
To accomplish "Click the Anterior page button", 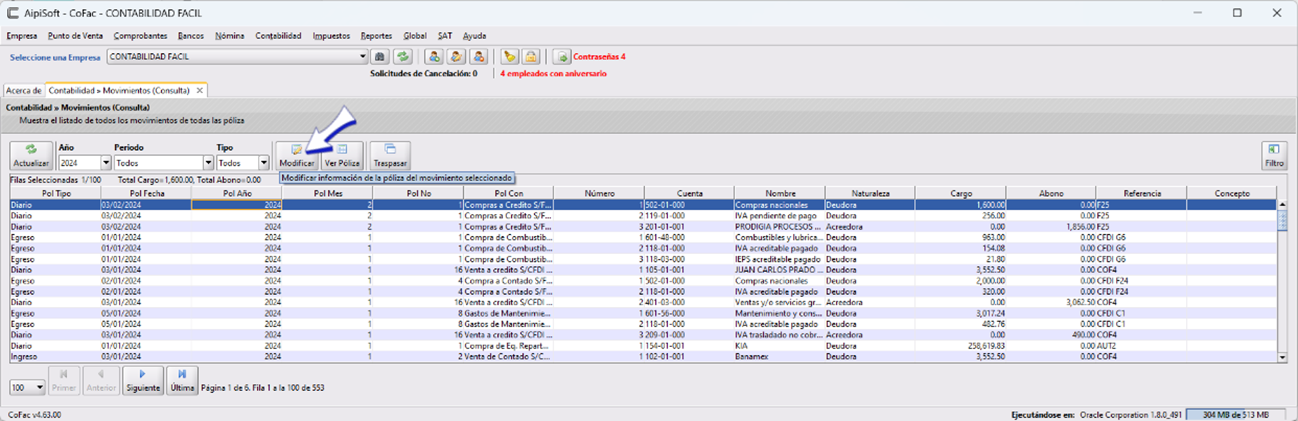I will click(x=101, y=380).
